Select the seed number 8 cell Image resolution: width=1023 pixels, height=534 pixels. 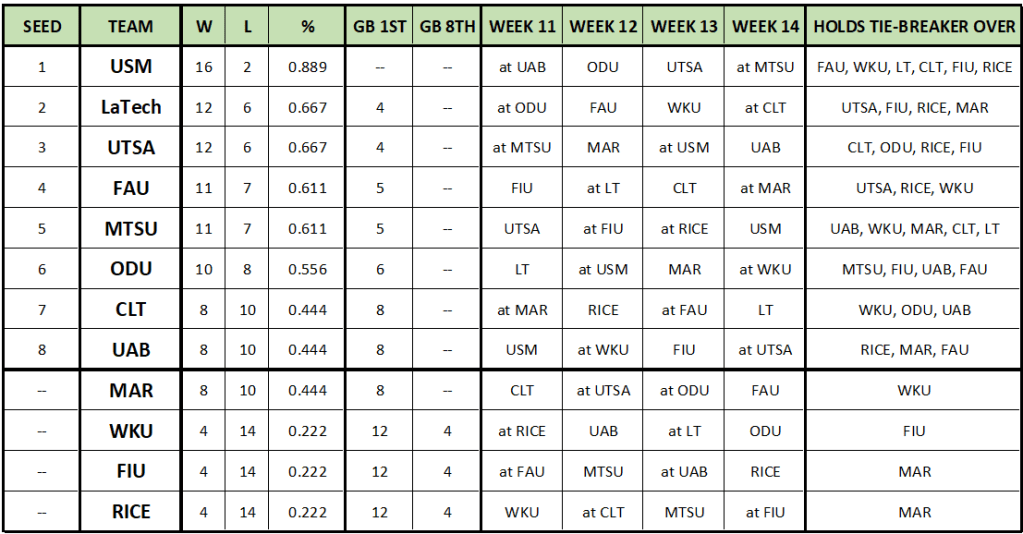pyautogui.click(x=41, y=350)
